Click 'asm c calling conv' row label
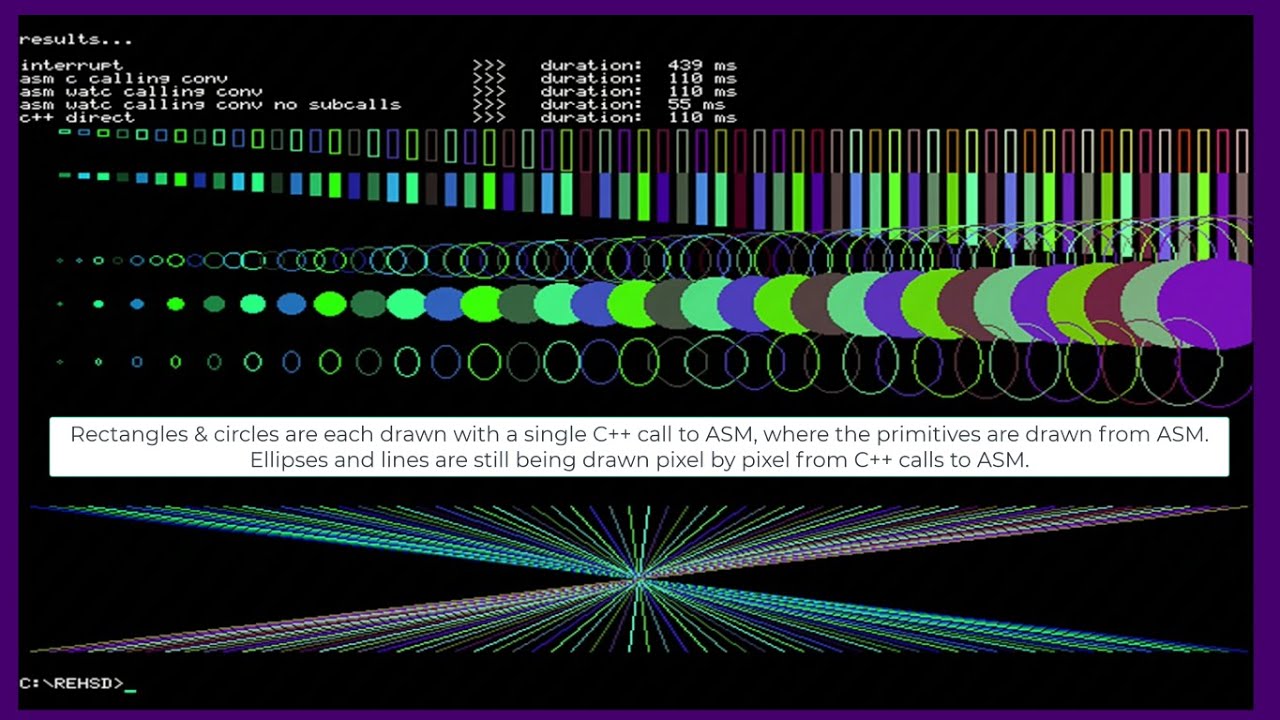This screenshot has width=1280, height=720. pyautogui.click(x=123, y=78)
